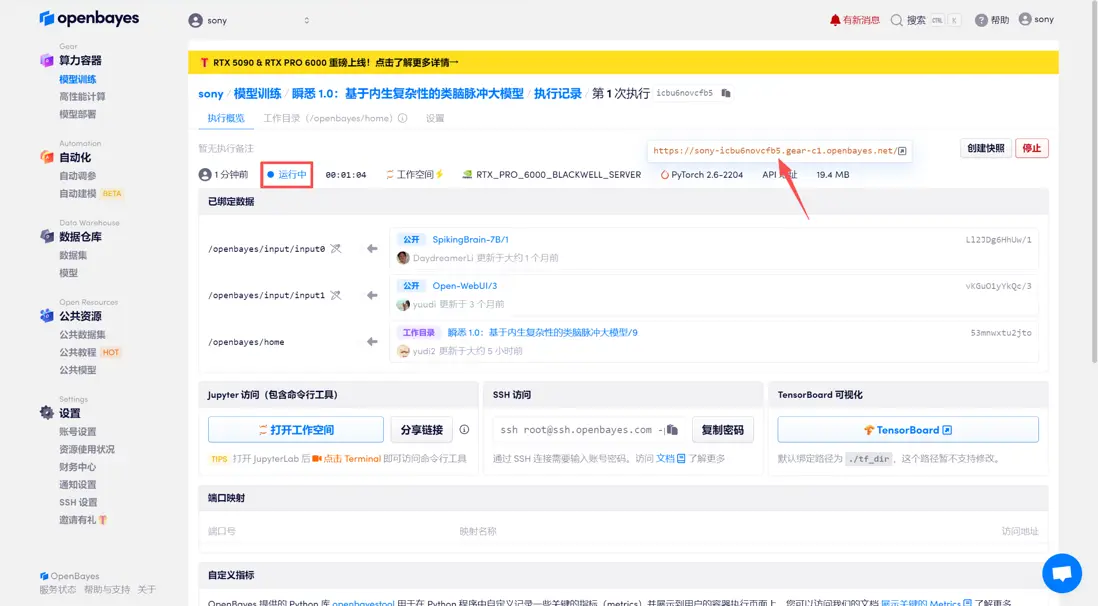Click the 点击 Terminal tip link
Image resolution: width=1098 pixels, height=606 pixels.
(x=347, y=459)
